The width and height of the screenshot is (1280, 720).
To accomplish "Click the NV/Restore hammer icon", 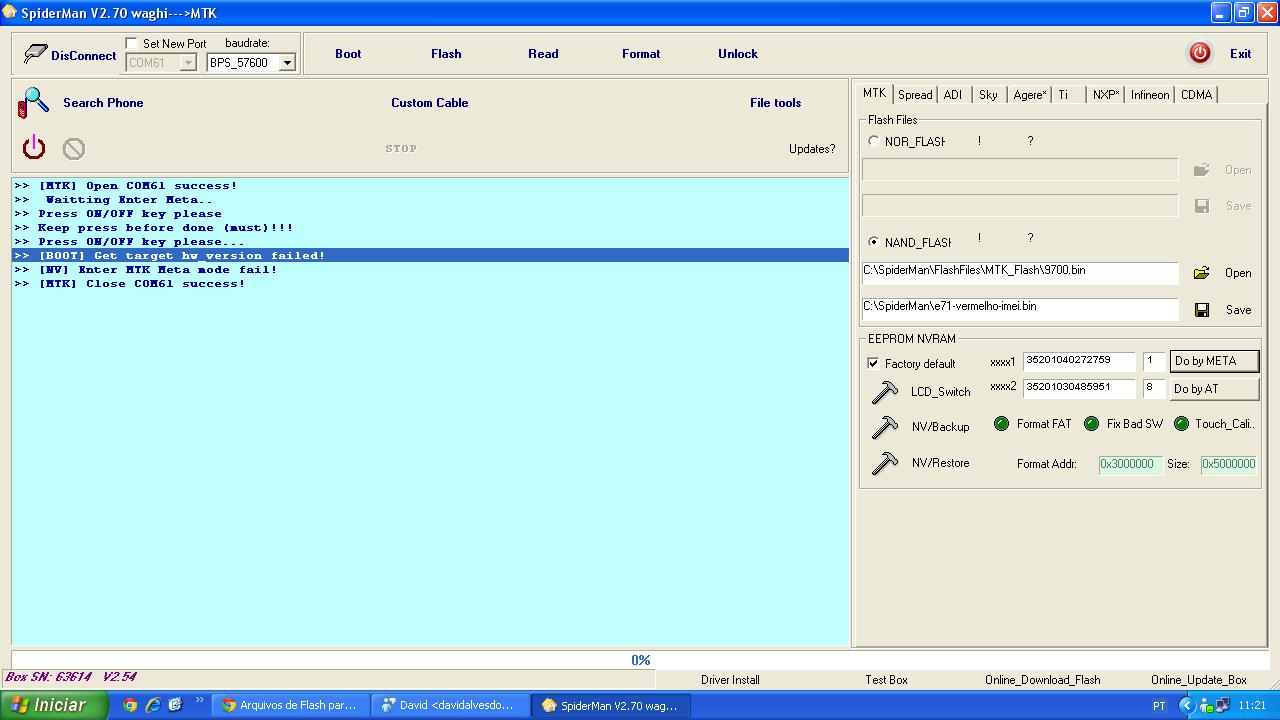I will point(885,463).
